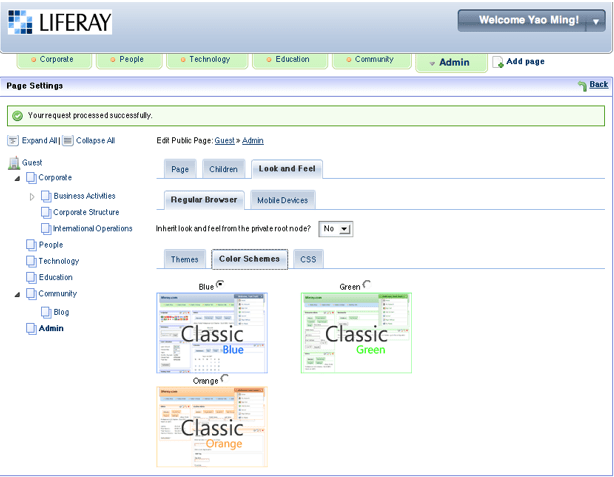
Task: Click the People page icon in tree
Action: (31, 245)
